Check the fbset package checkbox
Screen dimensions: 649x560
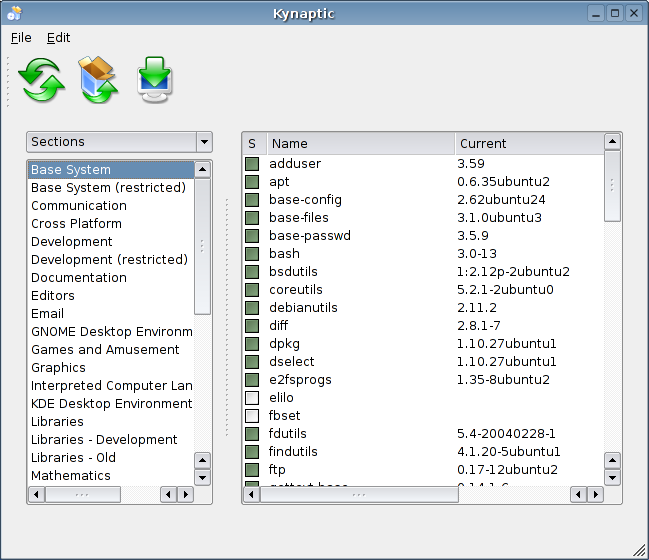click(252, 416)
